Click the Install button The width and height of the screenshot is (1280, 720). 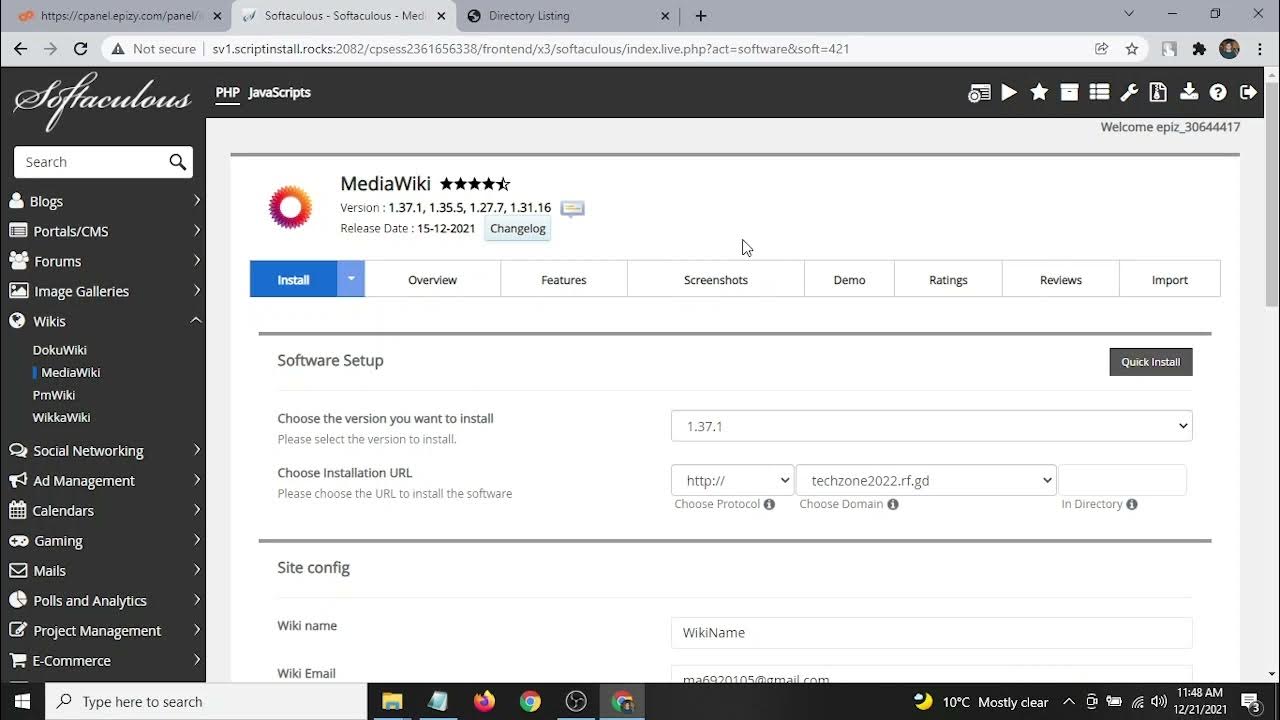293,279
